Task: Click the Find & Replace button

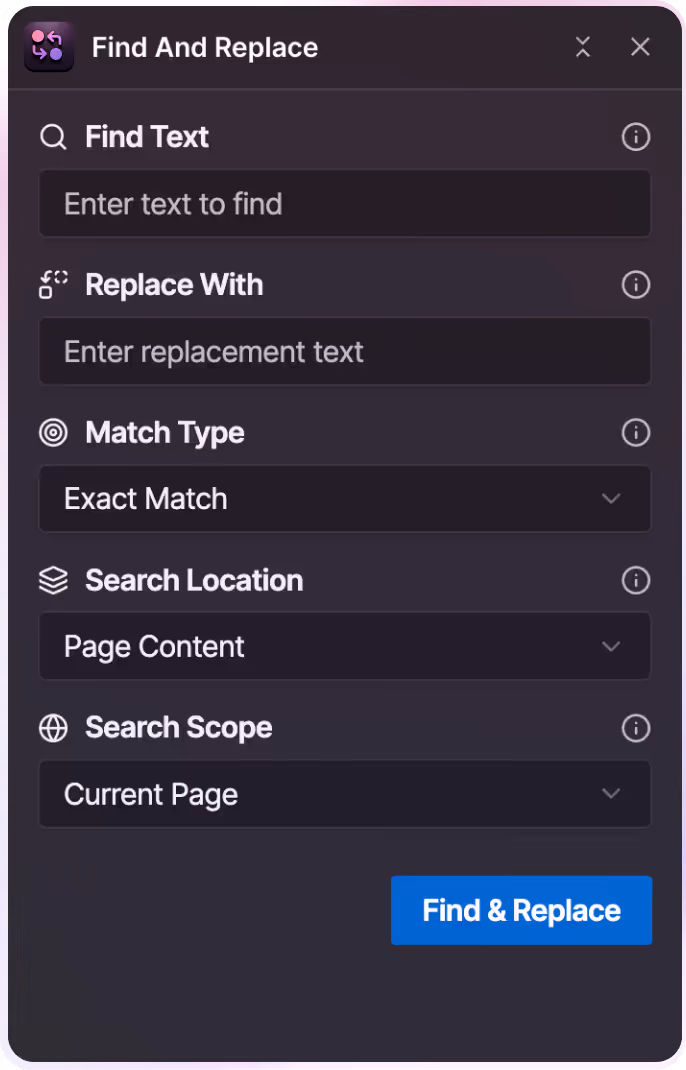Action: coord(521,910)
